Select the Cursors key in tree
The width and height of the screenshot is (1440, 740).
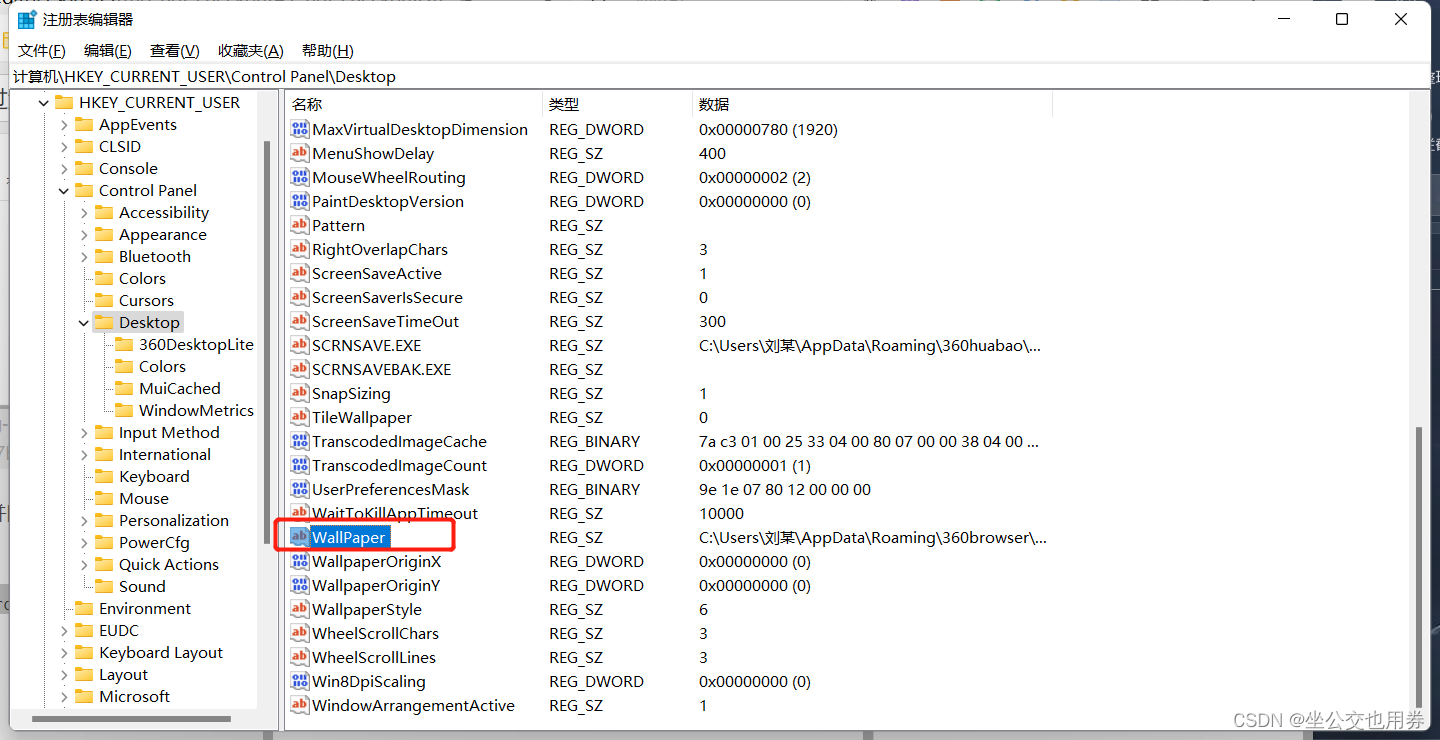[x=146, y=300]
